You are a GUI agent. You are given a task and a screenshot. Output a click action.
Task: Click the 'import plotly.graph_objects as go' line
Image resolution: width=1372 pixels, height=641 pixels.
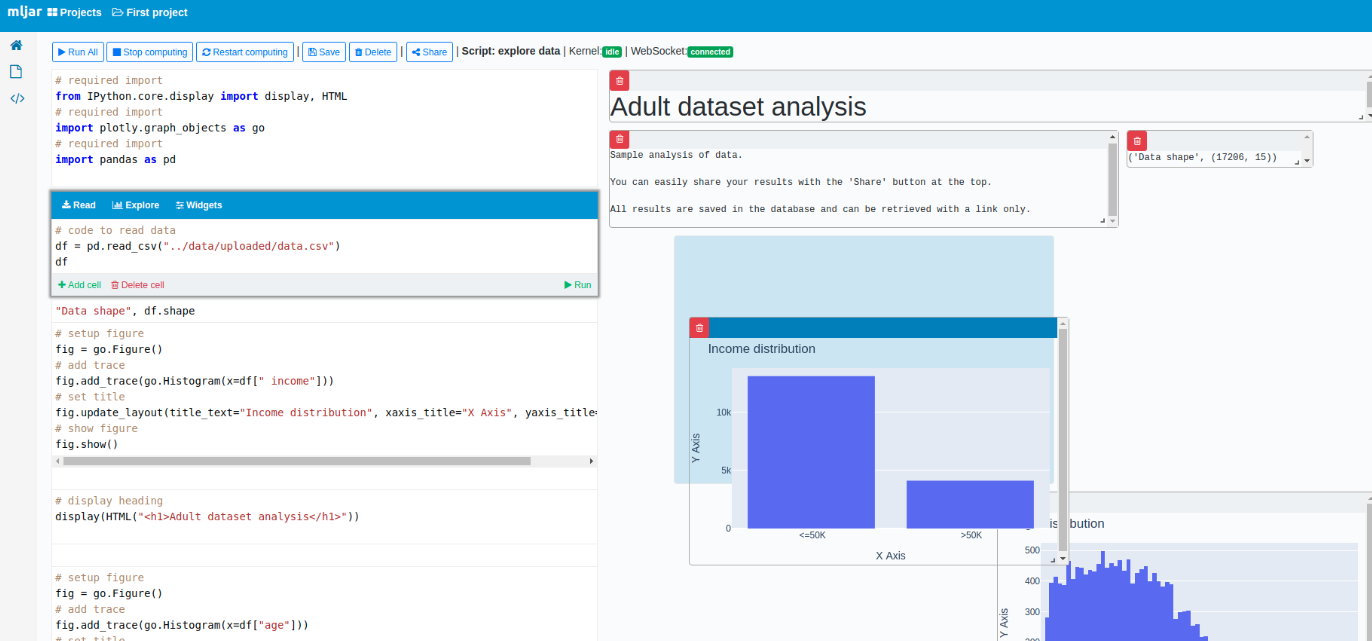160,128
